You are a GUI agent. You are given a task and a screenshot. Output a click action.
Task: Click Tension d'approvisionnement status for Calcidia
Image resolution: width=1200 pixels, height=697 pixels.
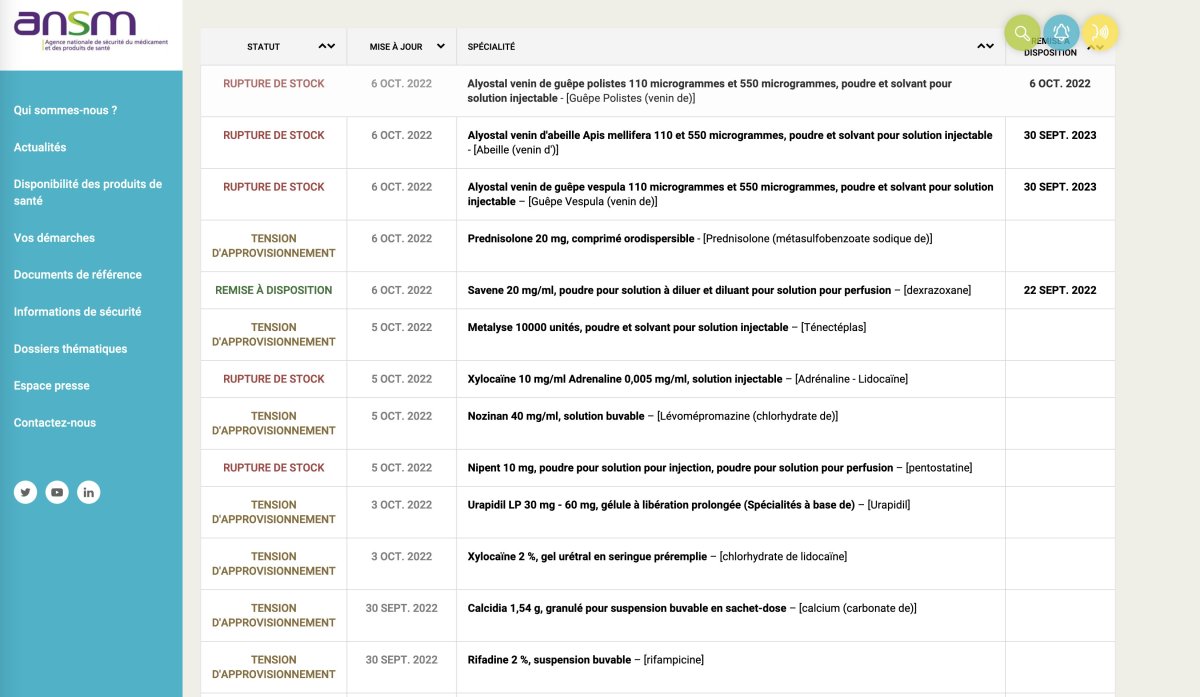[274, 615]
